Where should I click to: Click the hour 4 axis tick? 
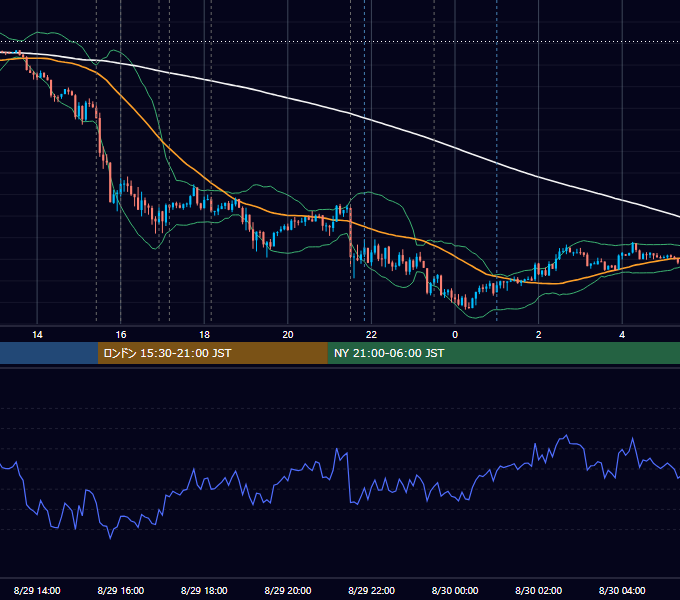[x=622, y=335]
